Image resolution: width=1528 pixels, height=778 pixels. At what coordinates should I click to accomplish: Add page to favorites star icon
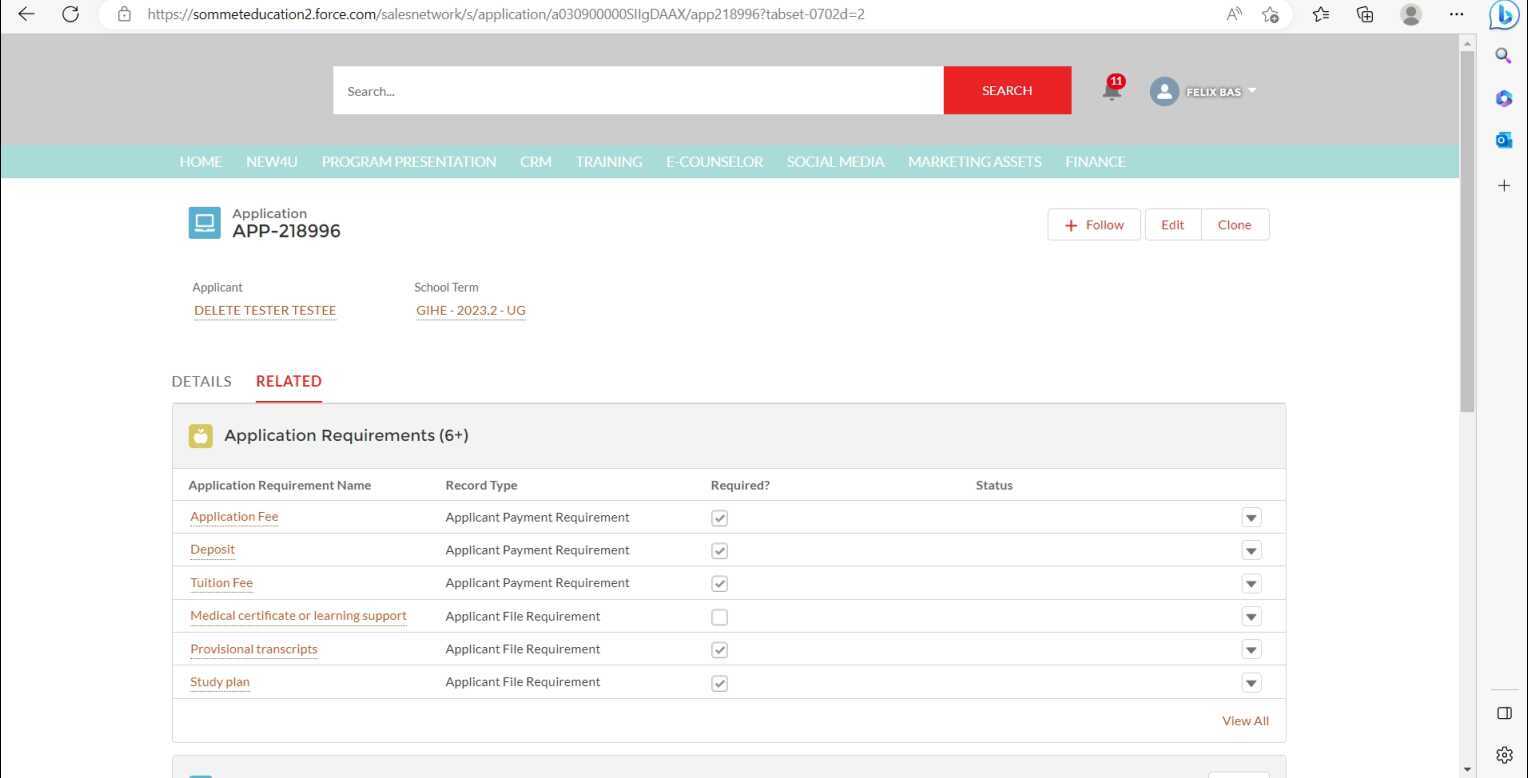[1270, 14]
